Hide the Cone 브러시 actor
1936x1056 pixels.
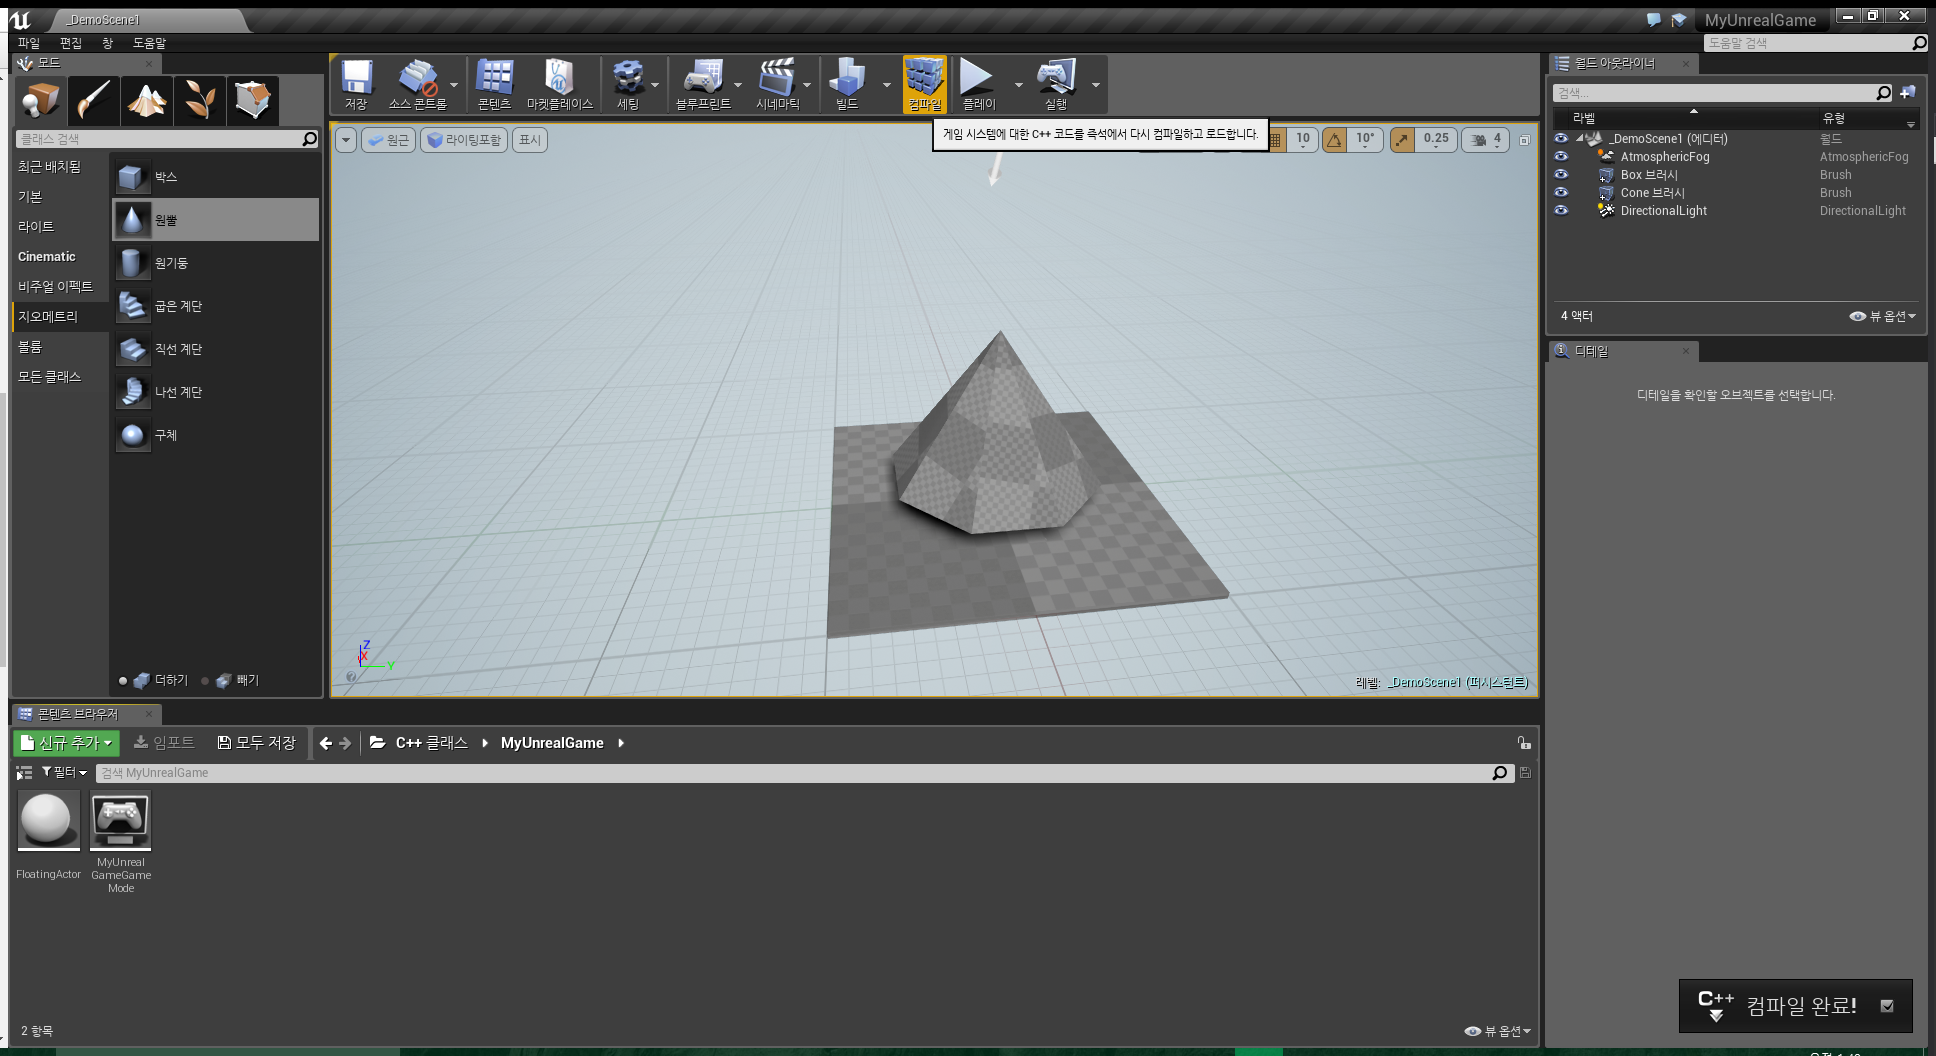pos(1561,193)
